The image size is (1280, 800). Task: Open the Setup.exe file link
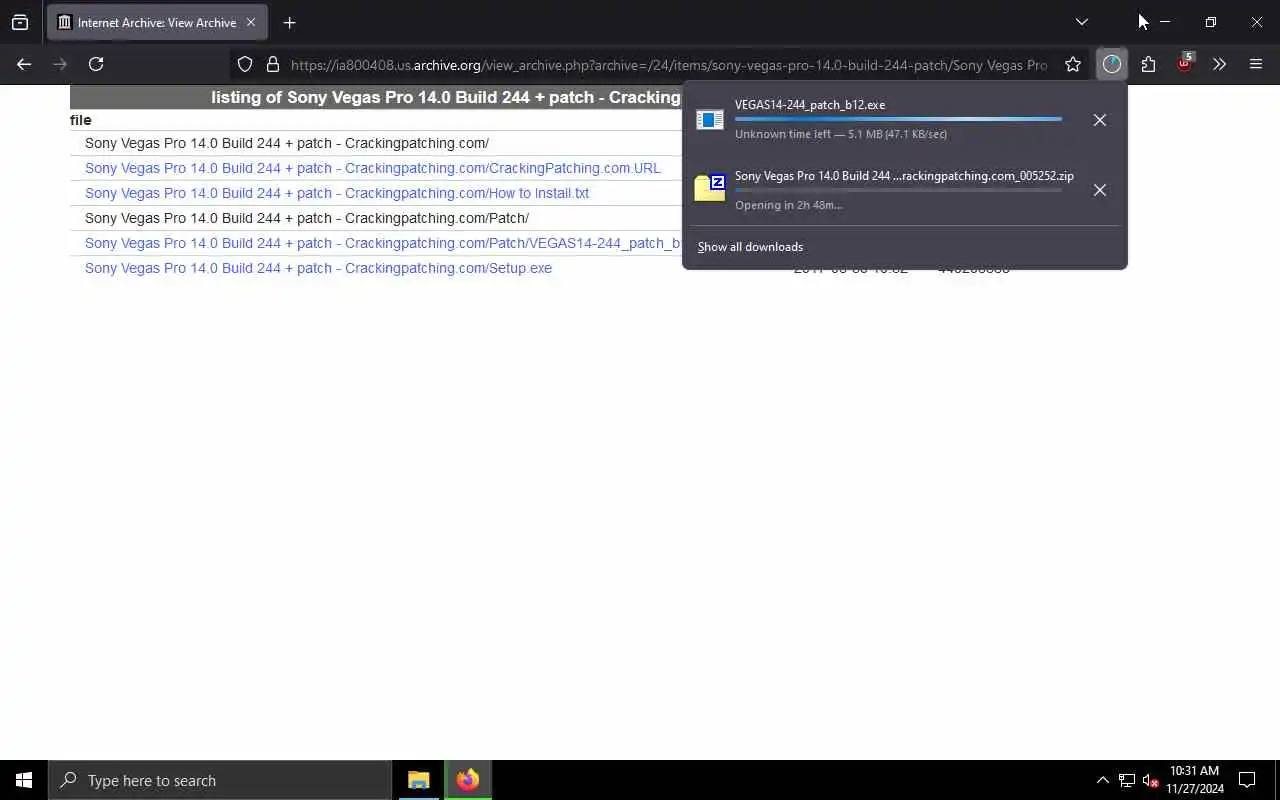(318, 268)
